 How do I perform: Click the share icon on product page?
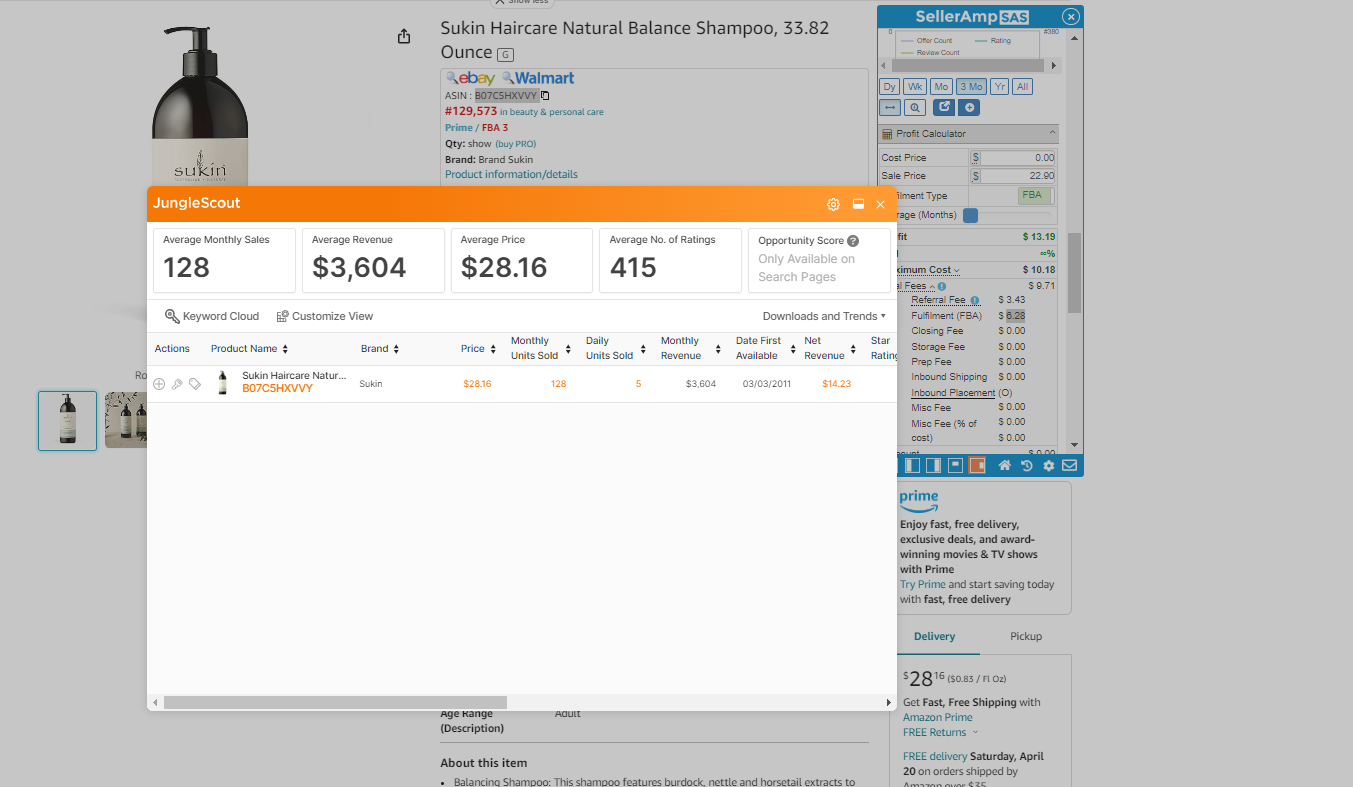[404, 36]
